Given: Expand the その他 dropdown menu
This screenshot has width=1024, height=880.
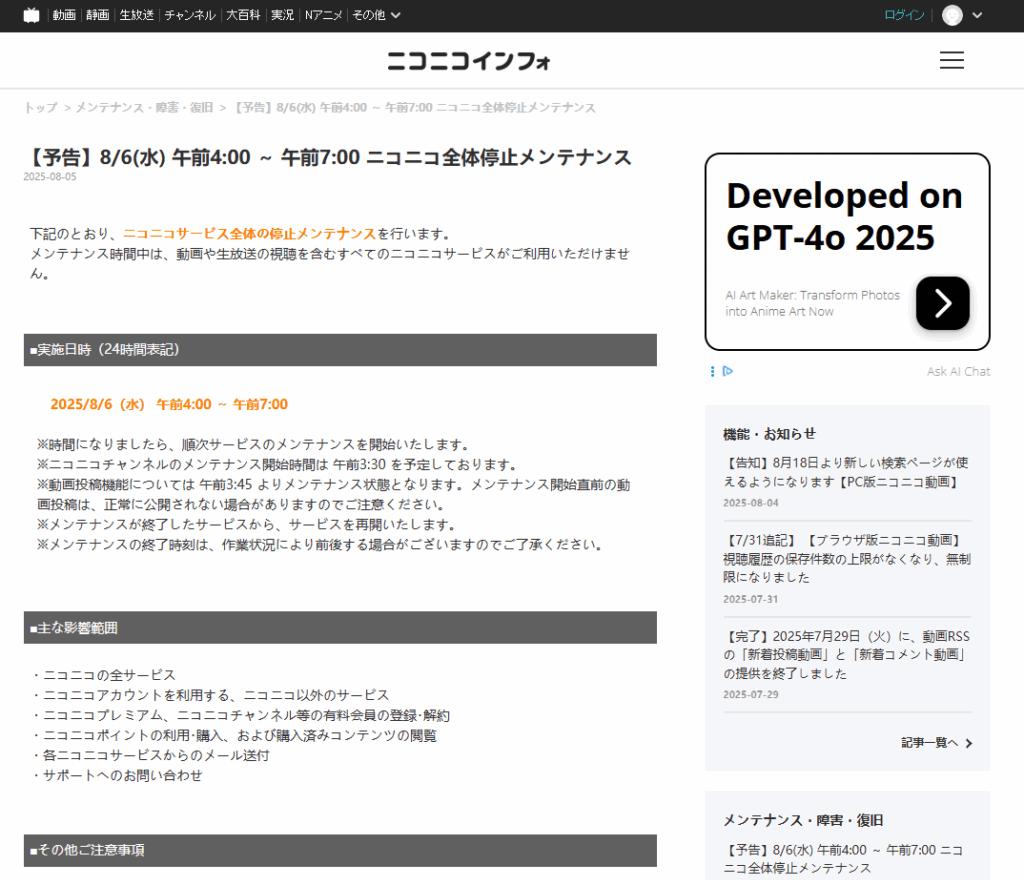Looking at the screenshot, I should [x=376, y=15].
